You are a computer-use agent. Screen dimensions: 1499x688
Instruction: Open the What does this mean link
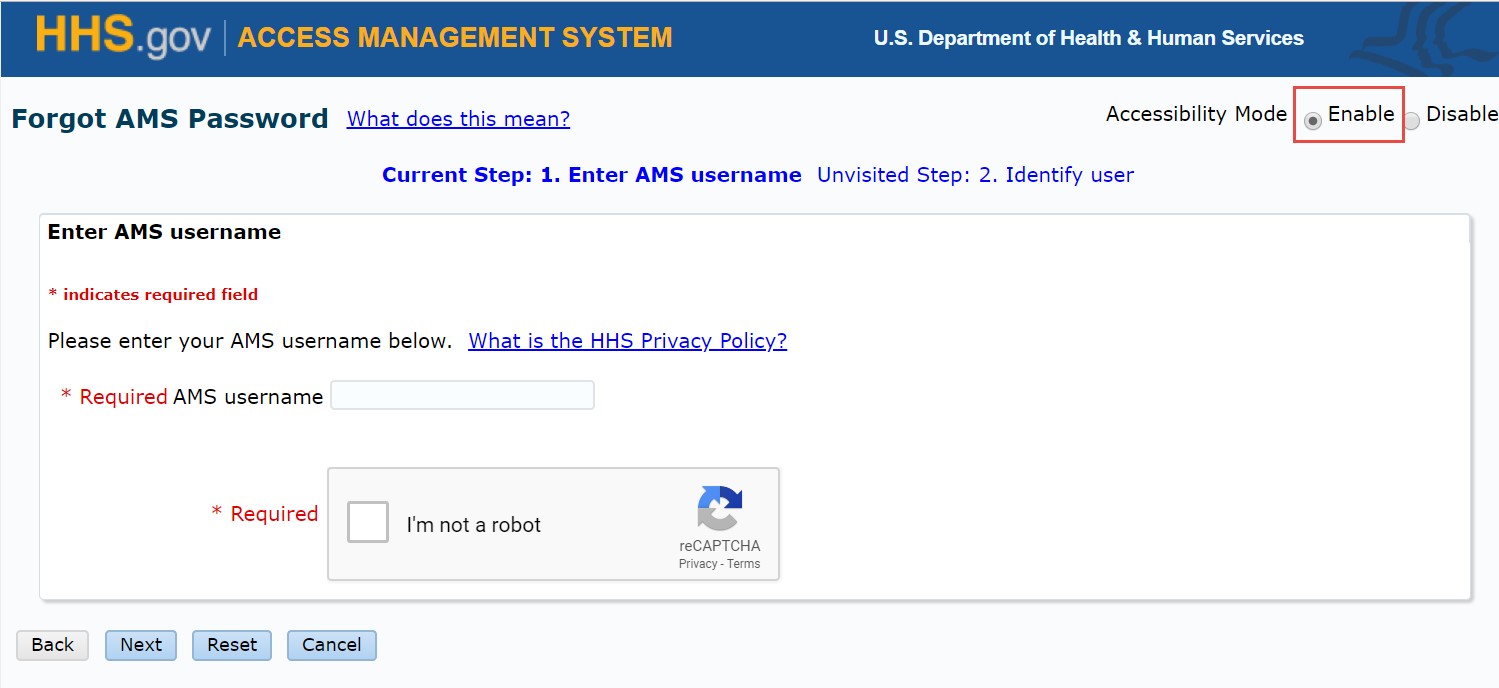457,119
